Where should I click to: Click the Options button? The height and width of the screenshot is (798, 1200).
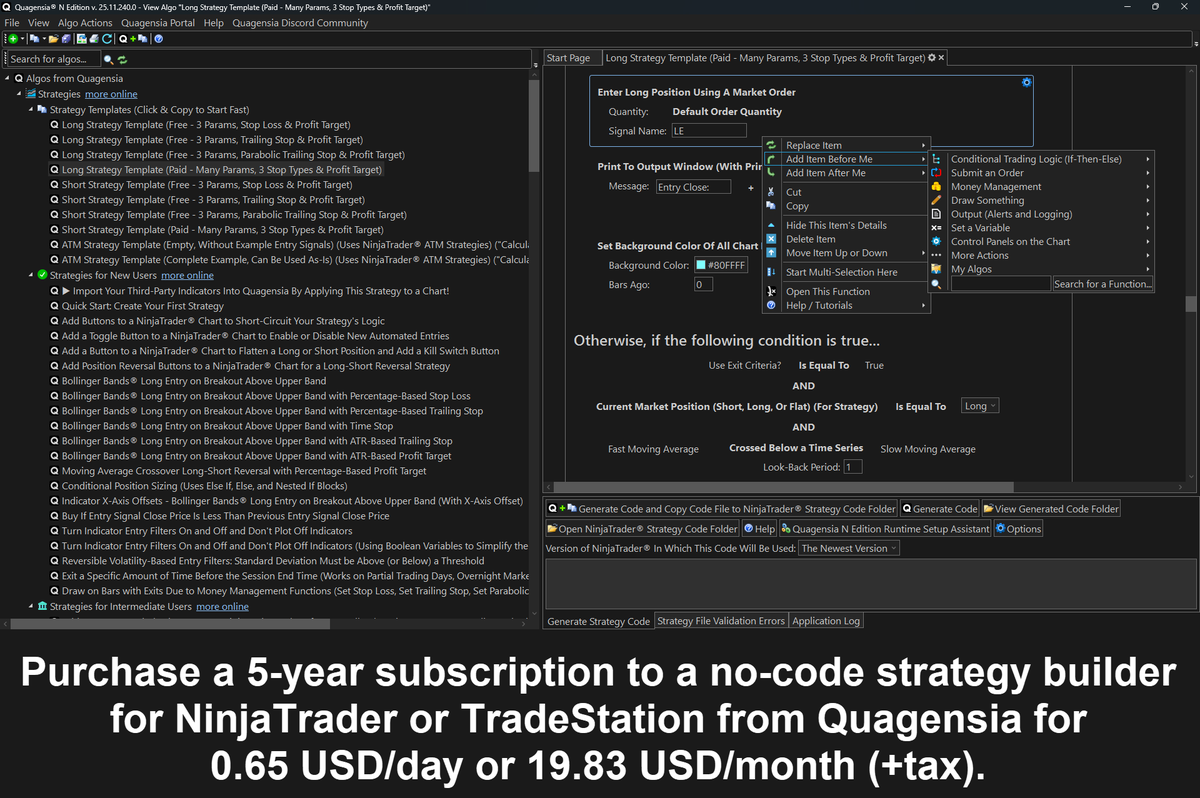[x=1018, y=529]
